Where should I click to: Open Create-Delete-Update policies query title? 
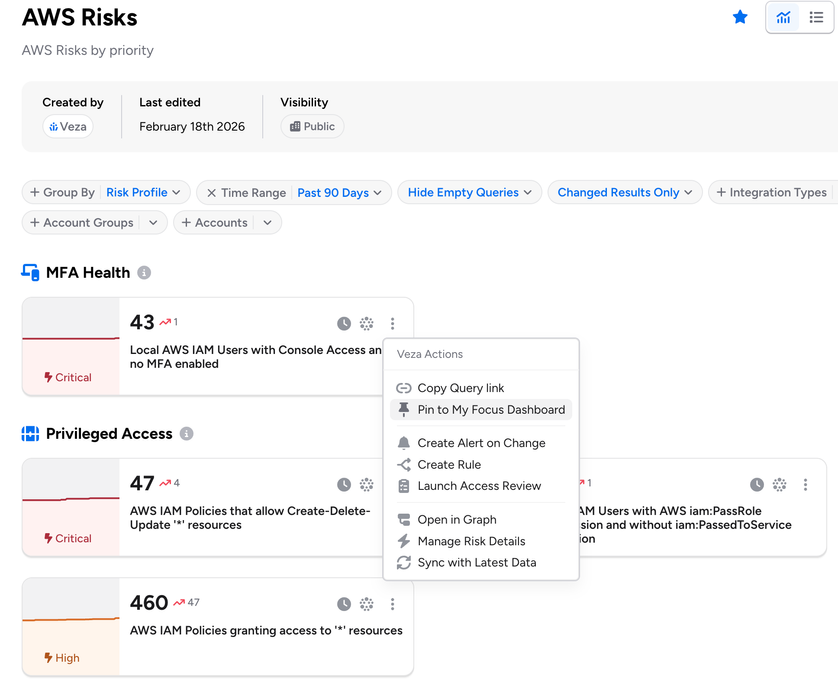point(250,518)
